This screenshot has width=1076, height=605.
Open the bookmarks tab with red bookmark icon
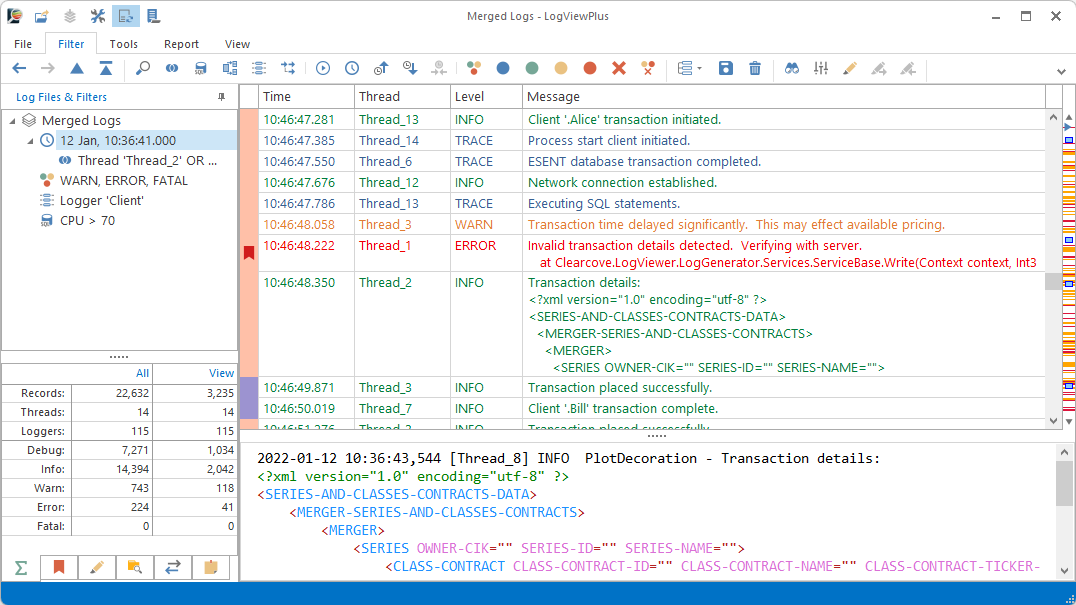click(59, 568)
